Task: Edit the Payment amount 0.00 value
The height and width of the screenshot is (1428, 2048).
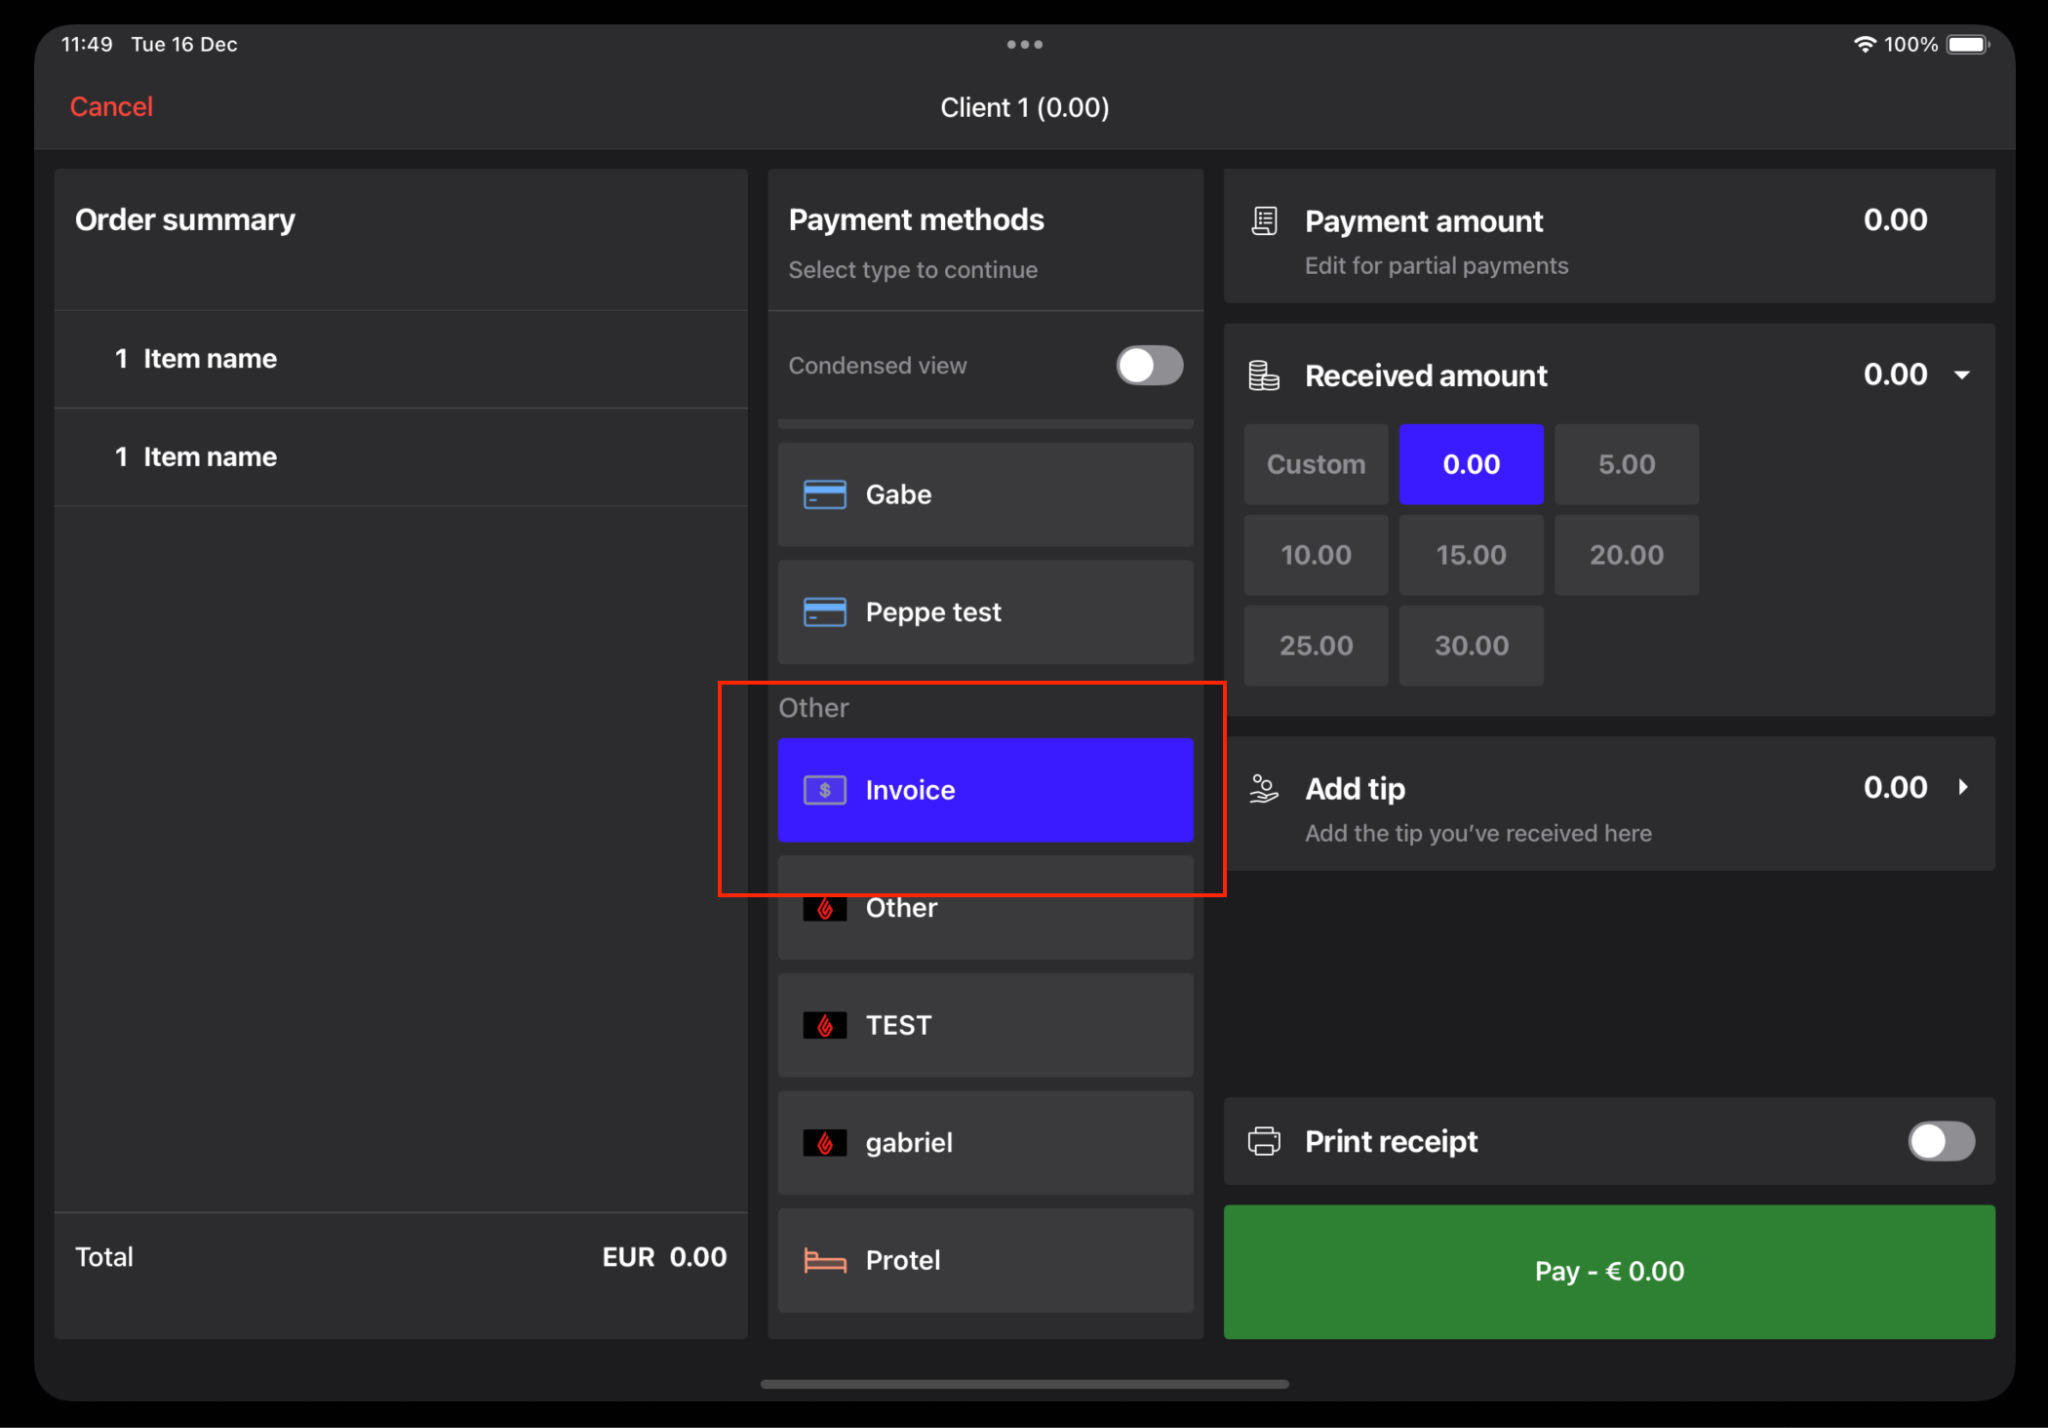Action: [x=1894, y=220]
